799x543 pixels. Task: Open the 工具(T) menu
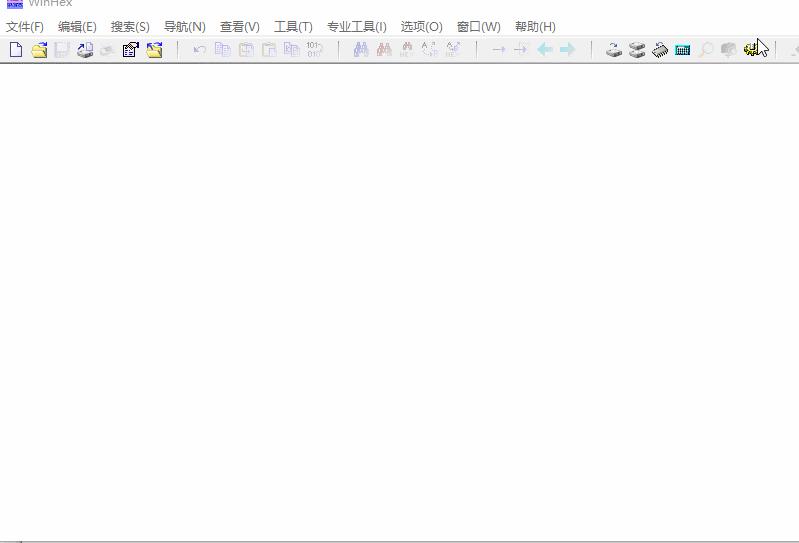293,27
